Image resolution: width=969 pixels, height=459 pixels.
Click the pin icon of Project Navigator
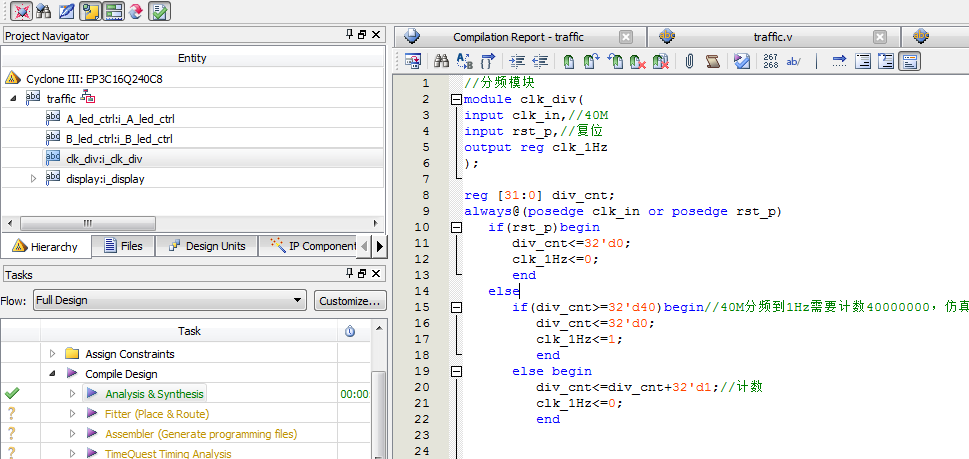click(x=347, y=36)
